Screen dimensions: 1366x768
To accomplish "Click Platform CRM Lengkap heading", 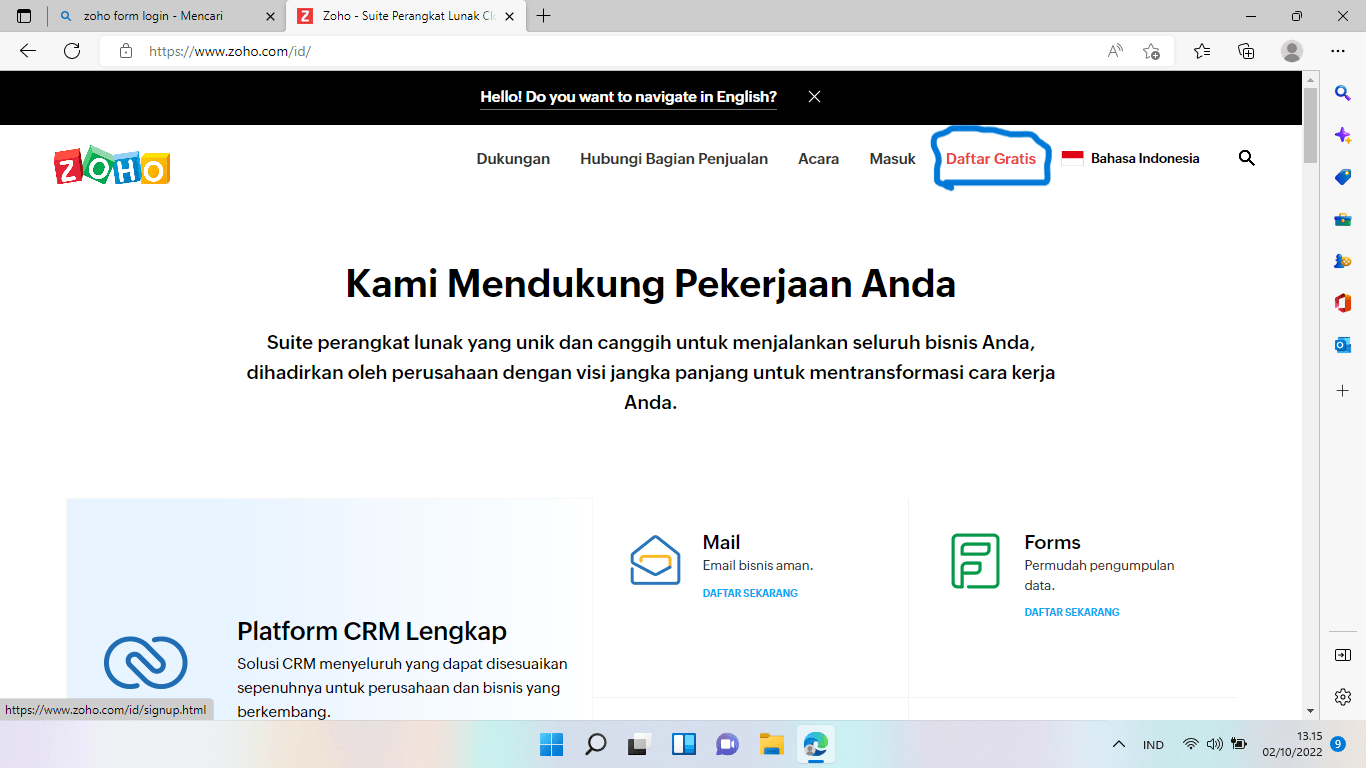I will 372,631.
